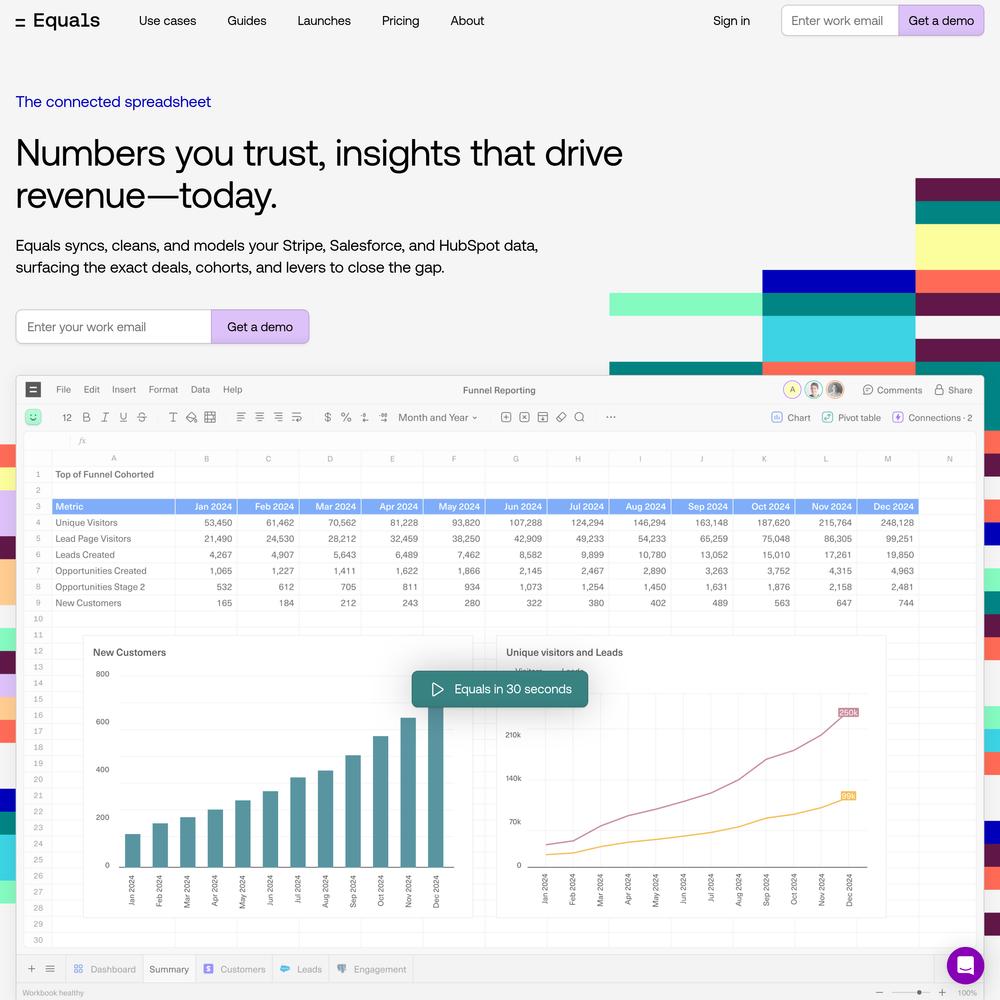1000x1000 pixels.
Task: Go to the Pricing page
Action: point(401,21)
